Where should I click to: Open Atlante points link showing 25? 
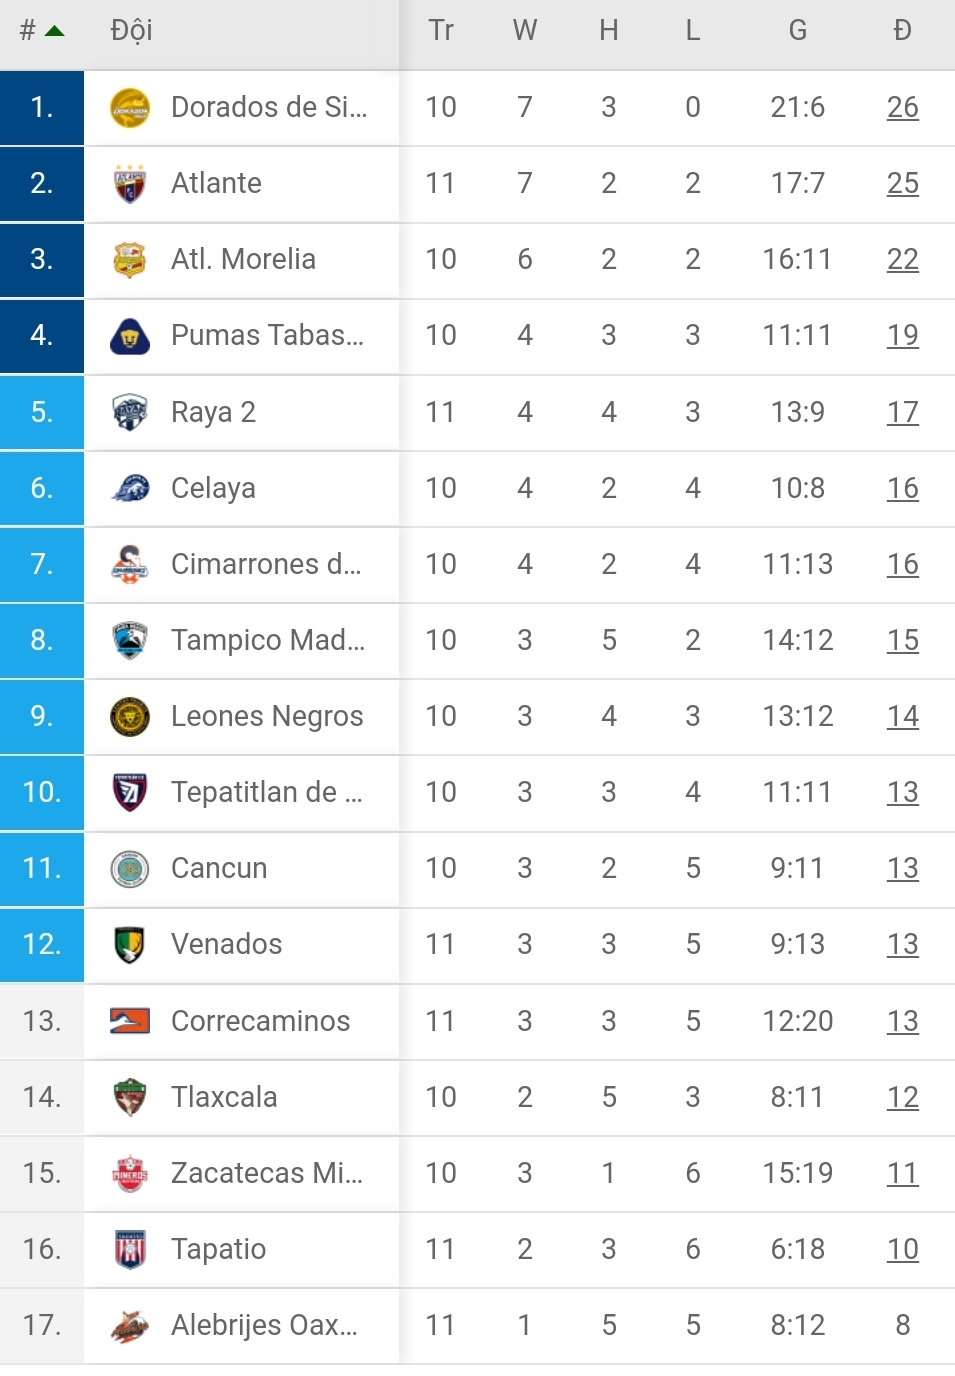click(902, 184)
